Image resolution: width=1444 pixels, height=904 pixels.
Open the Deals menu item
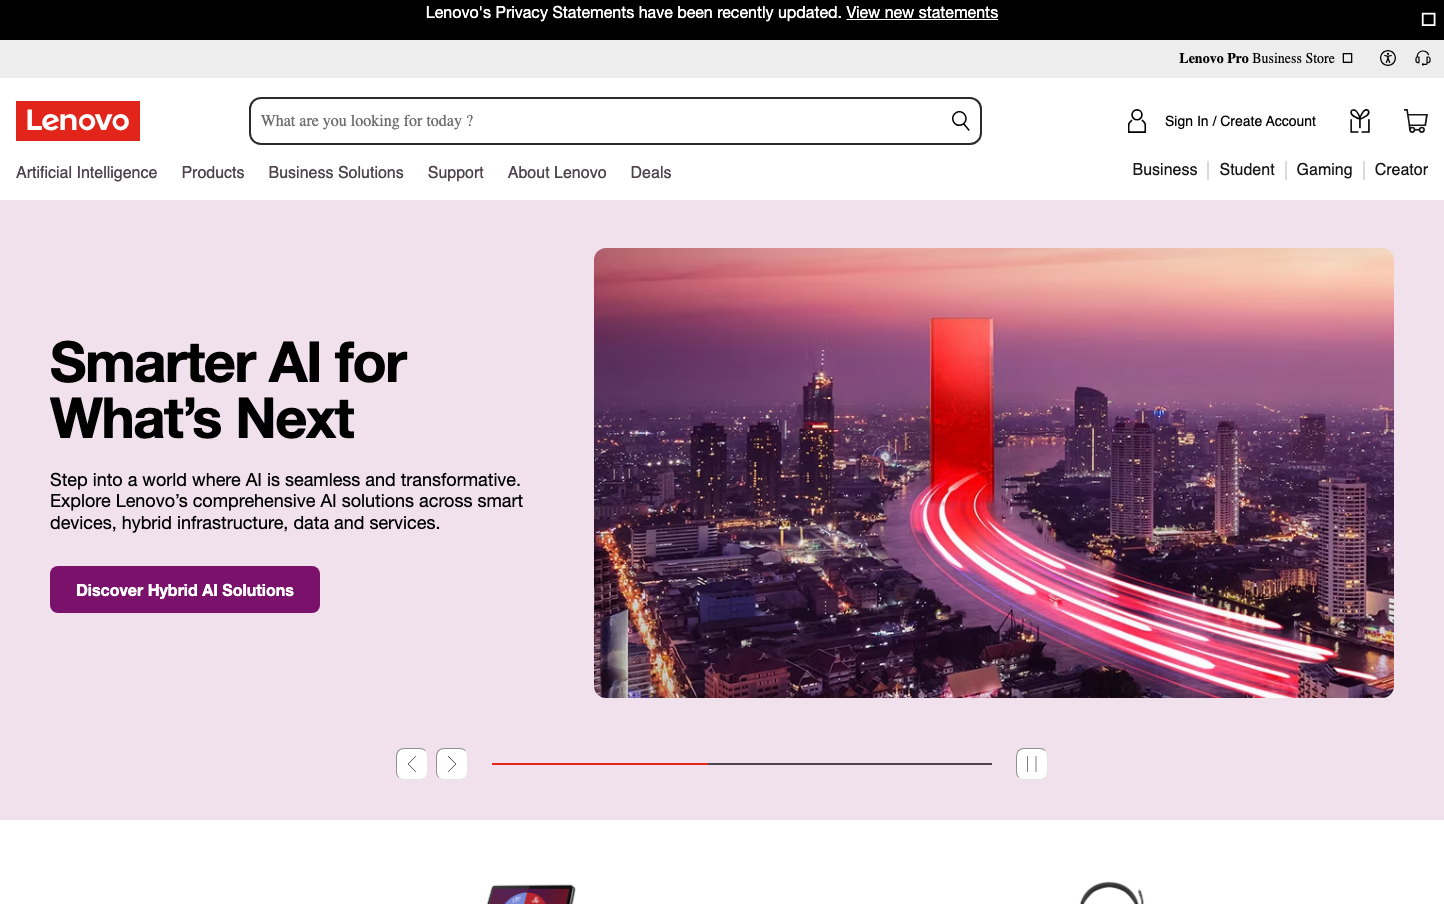tap(651, 172)
